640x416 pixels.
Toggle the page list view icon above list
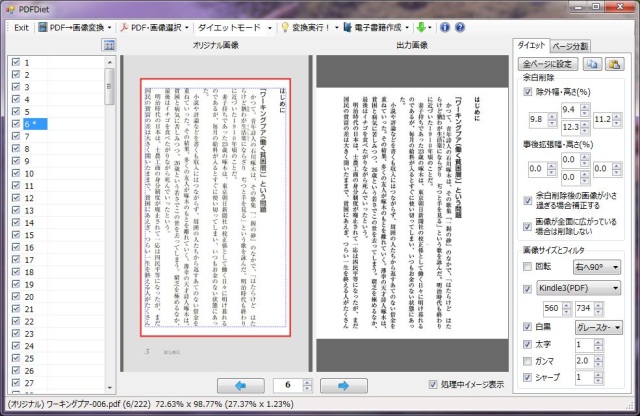click(109, 46)
